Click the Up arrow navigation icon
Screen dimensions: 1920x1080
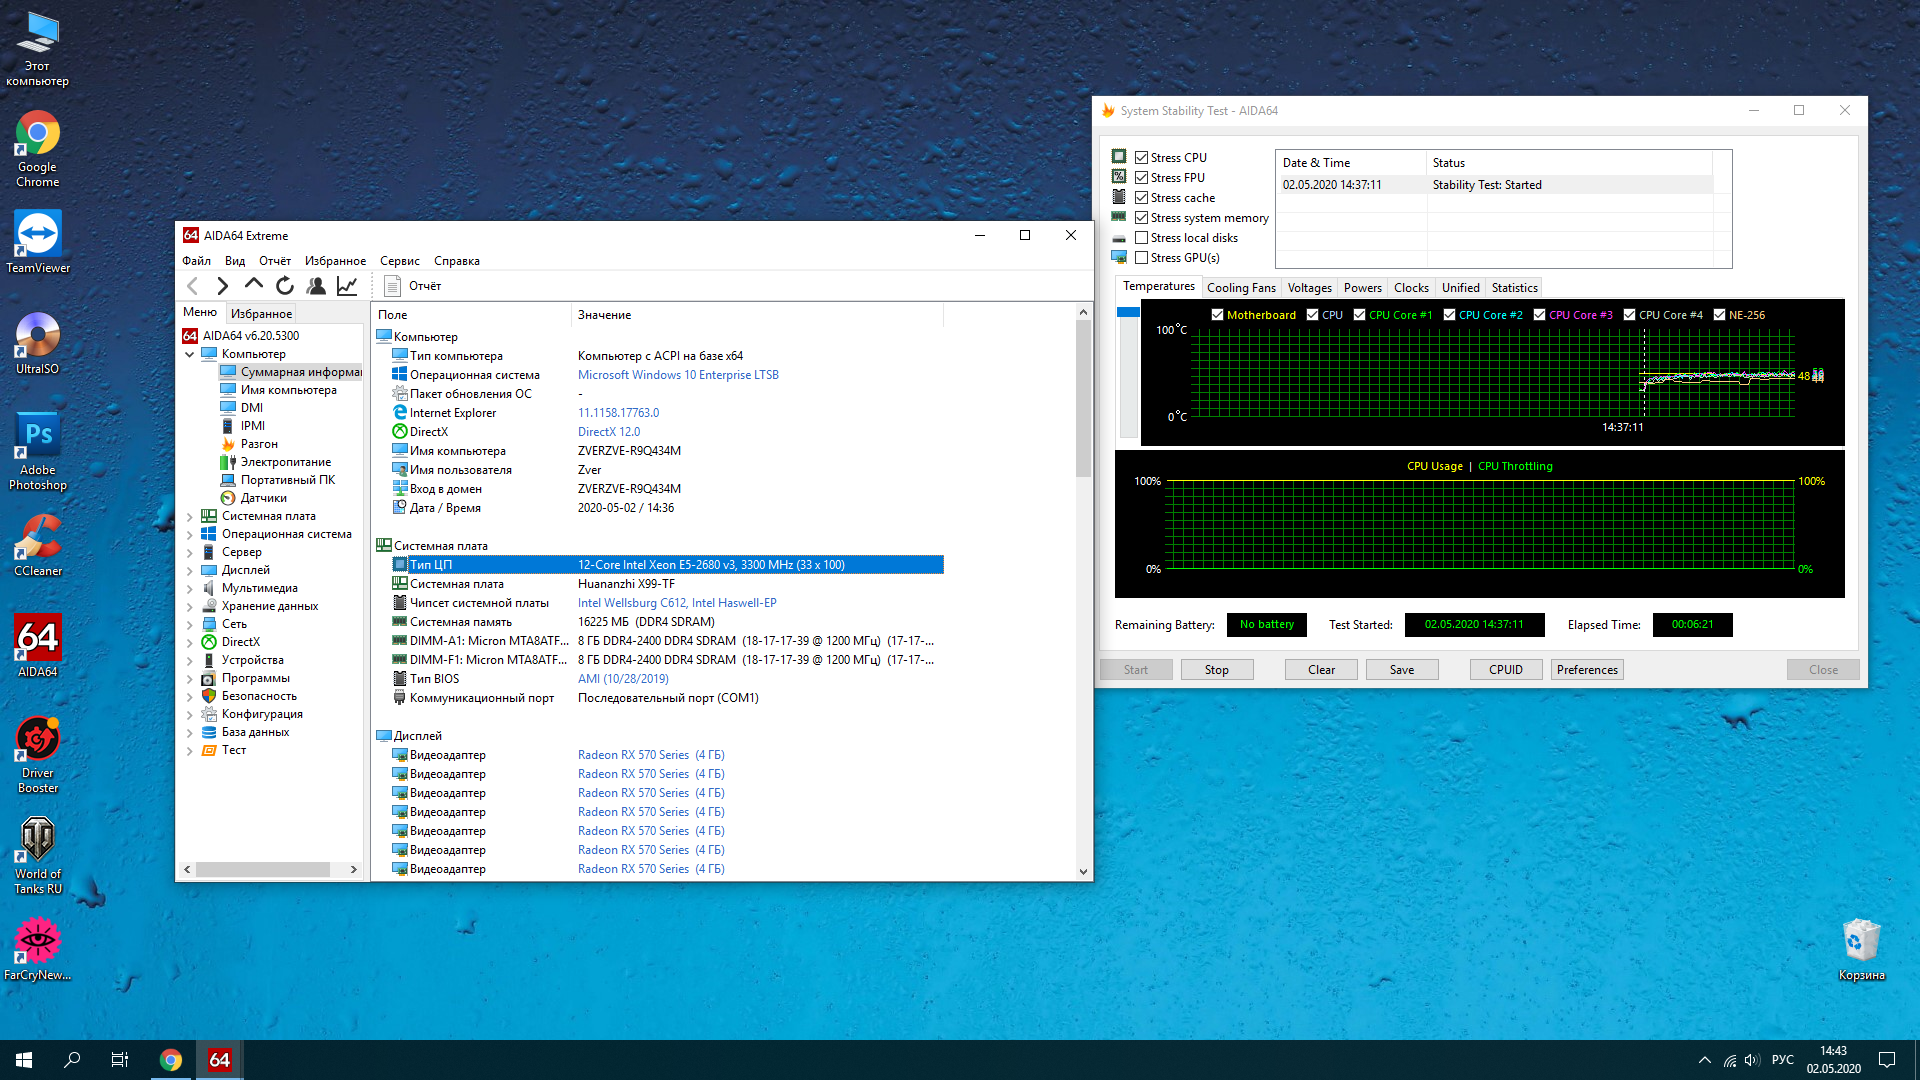tap(254, 285)
